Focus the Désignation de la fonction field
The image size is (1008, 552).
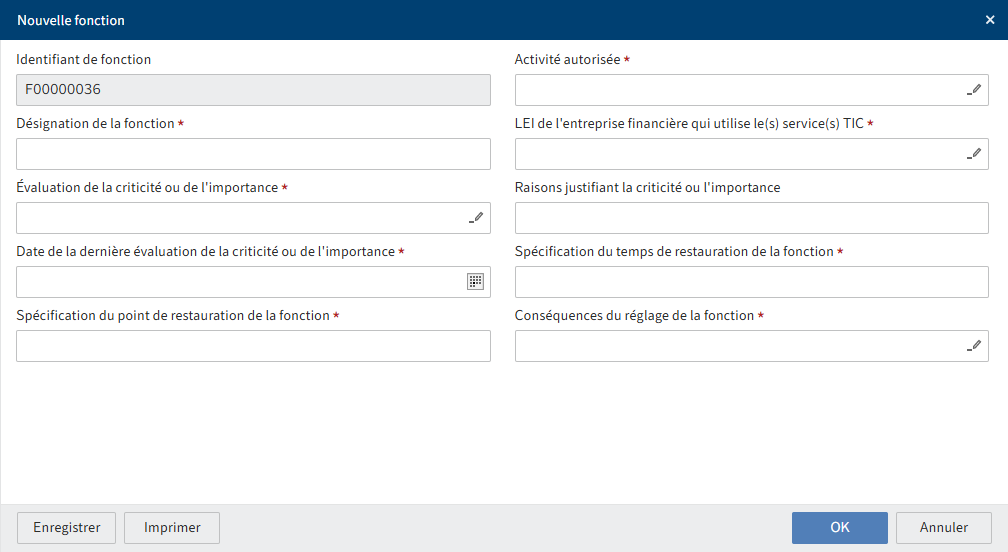click(x=253, y=154)
